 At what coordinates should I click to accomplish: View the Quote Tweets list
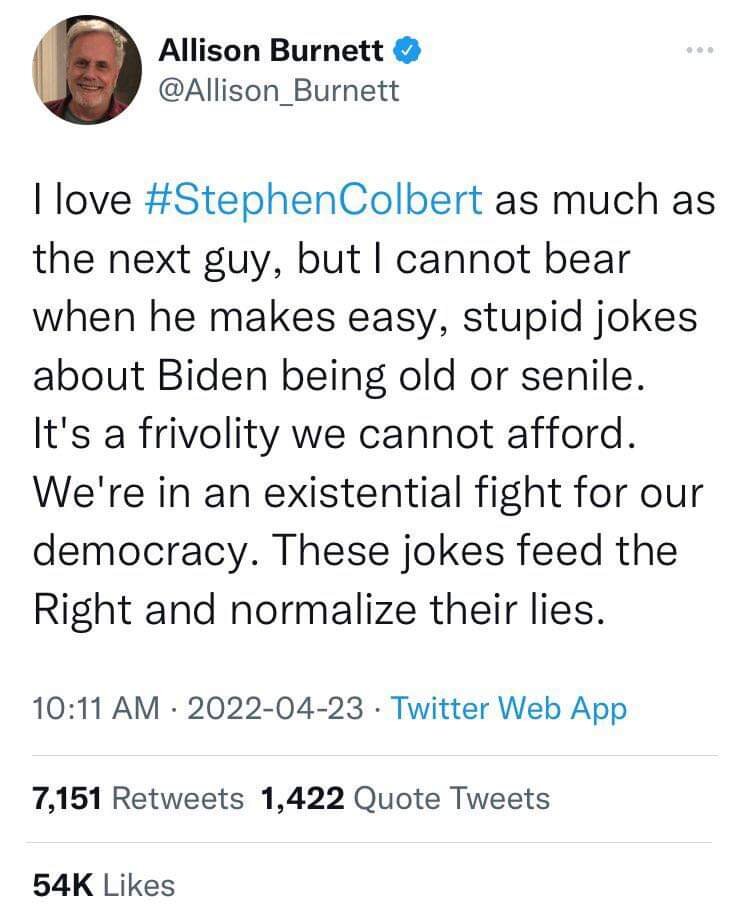[x=452, y=798]
